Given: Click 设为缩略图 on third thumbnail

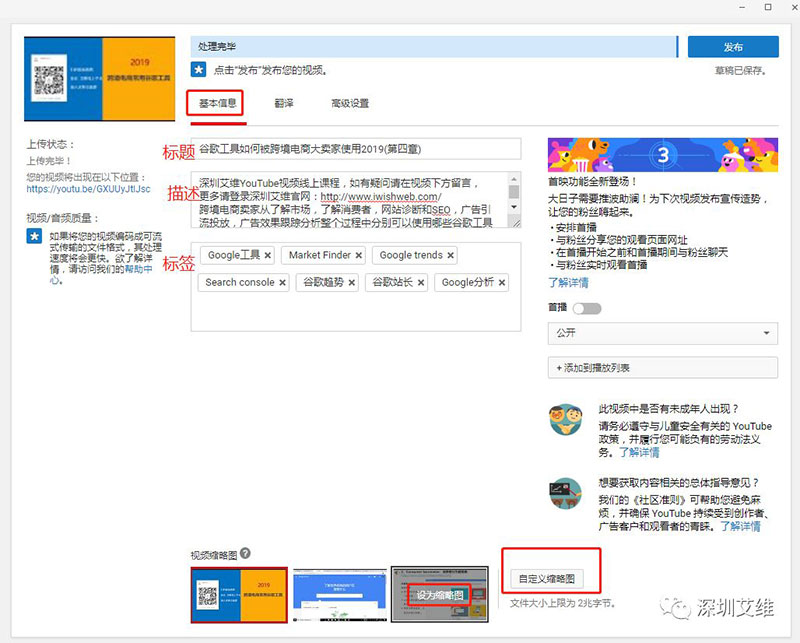Looking at the screenshot, I should pos(440,595).
